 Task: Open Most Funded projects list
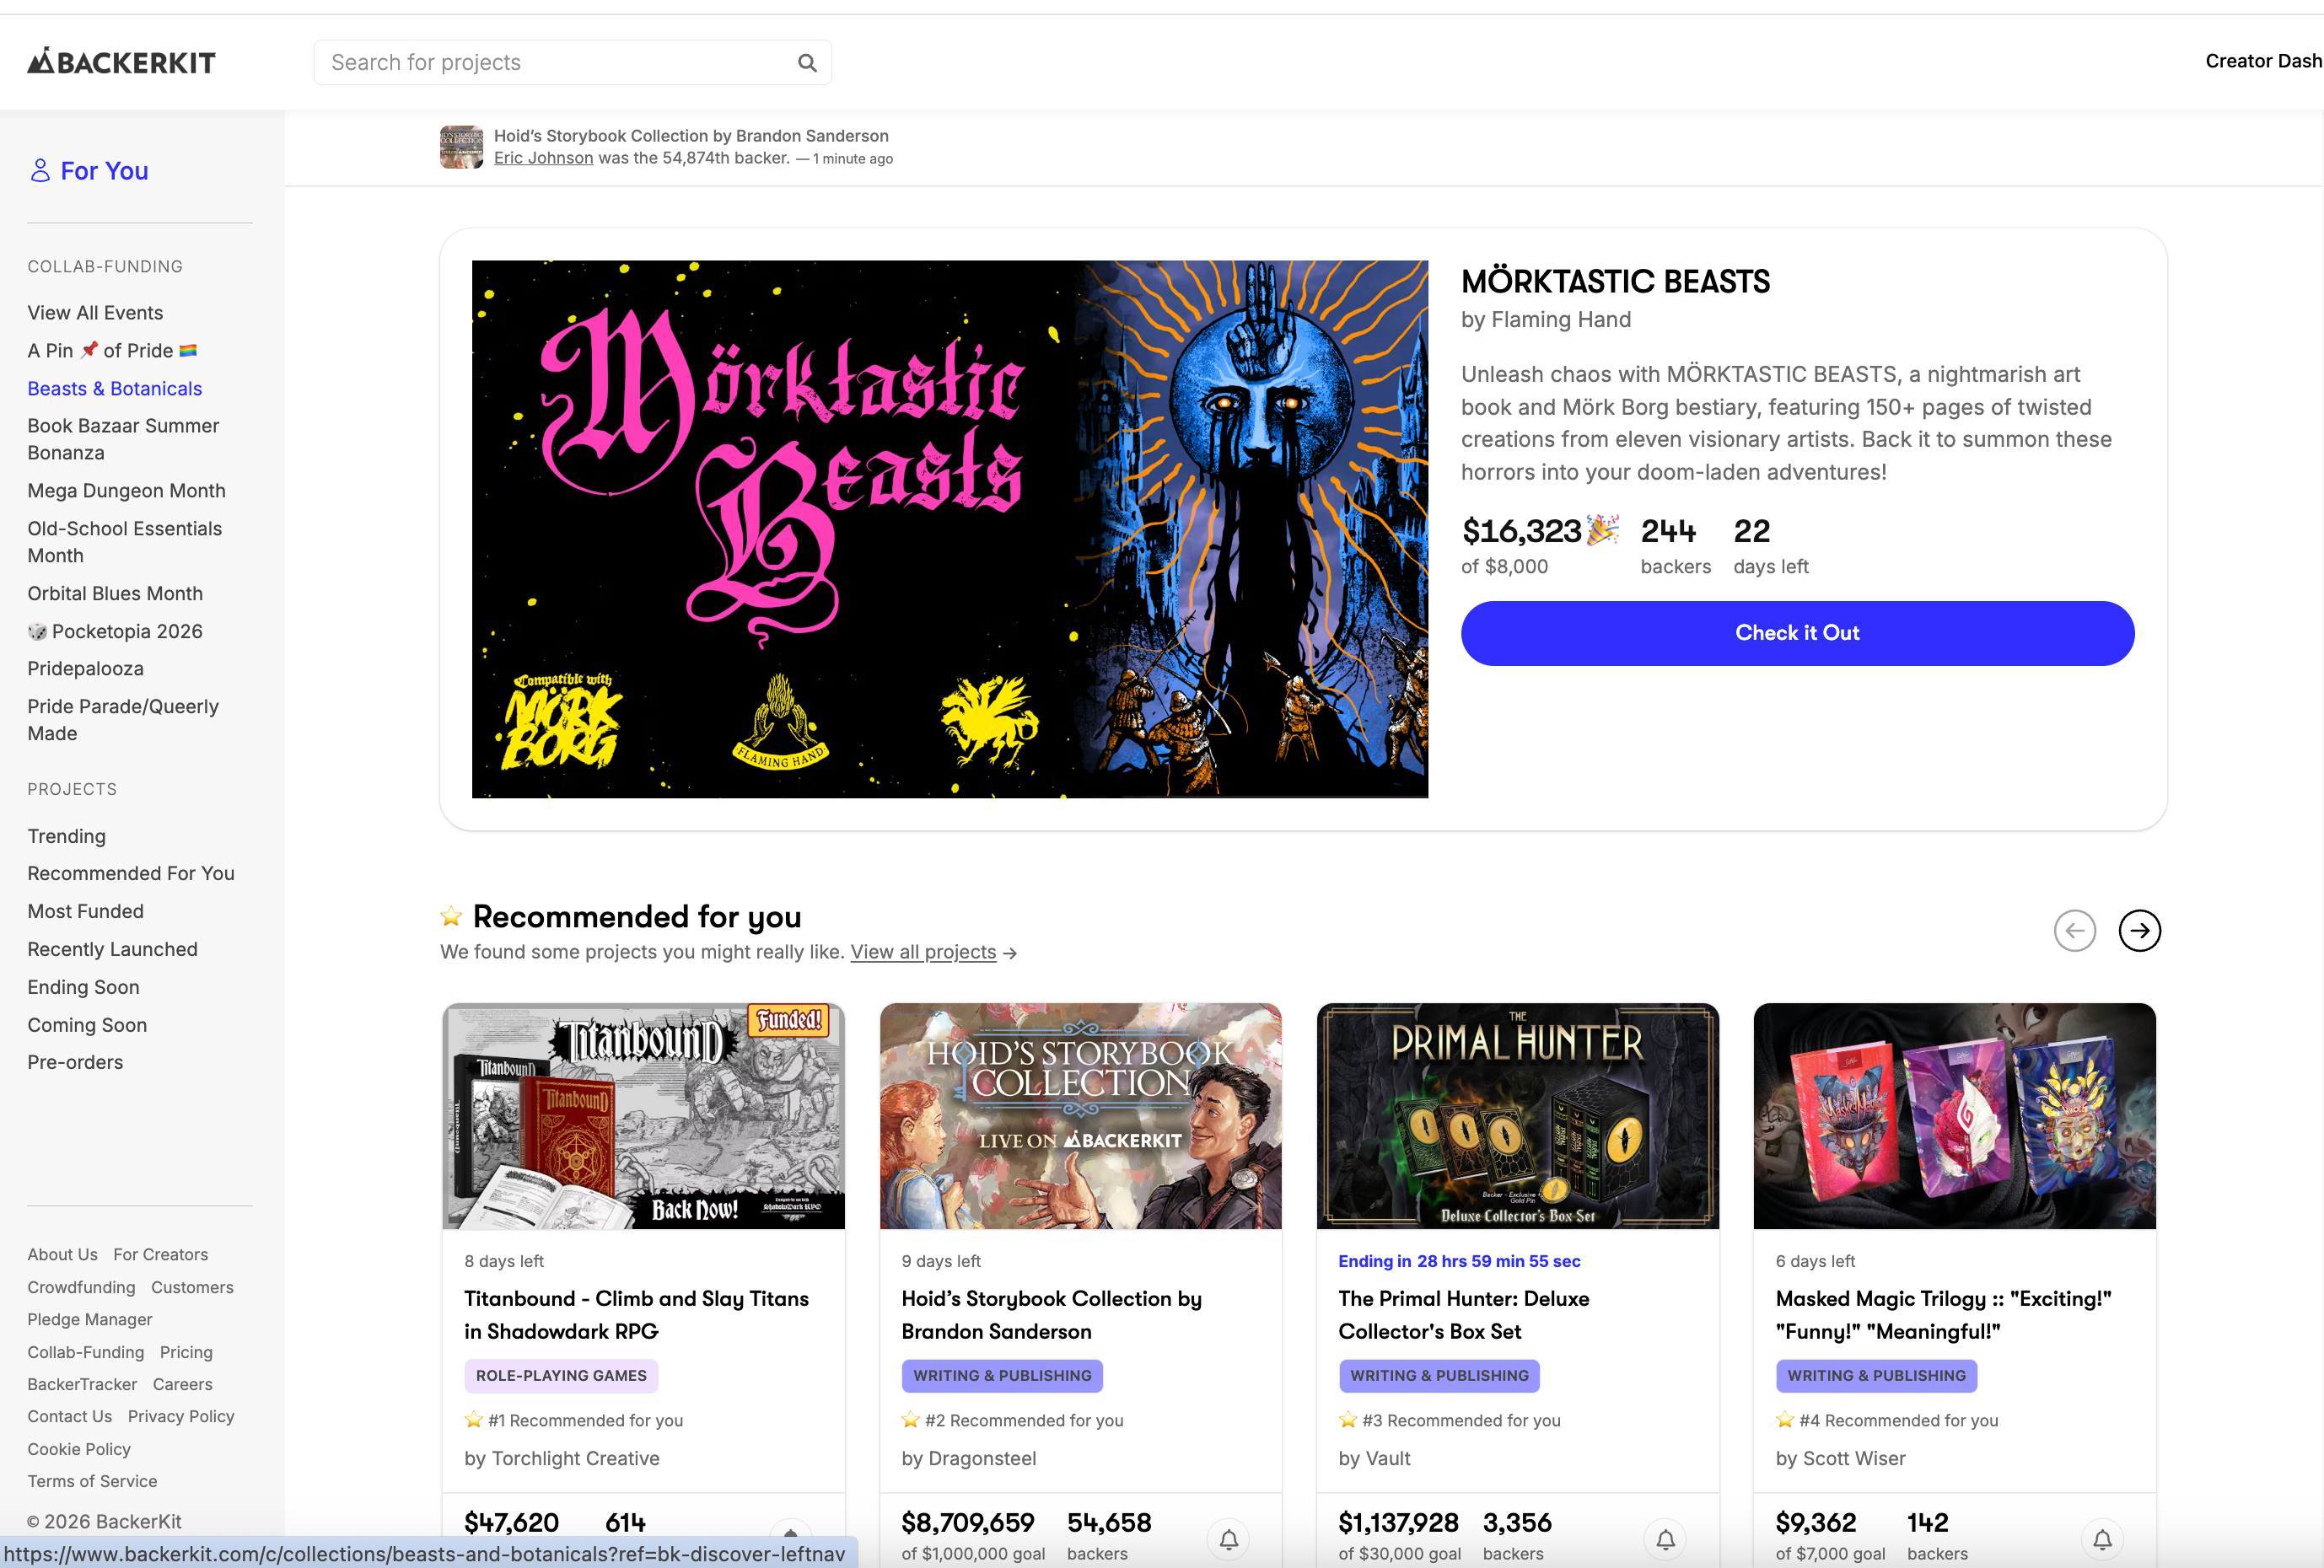86,911
